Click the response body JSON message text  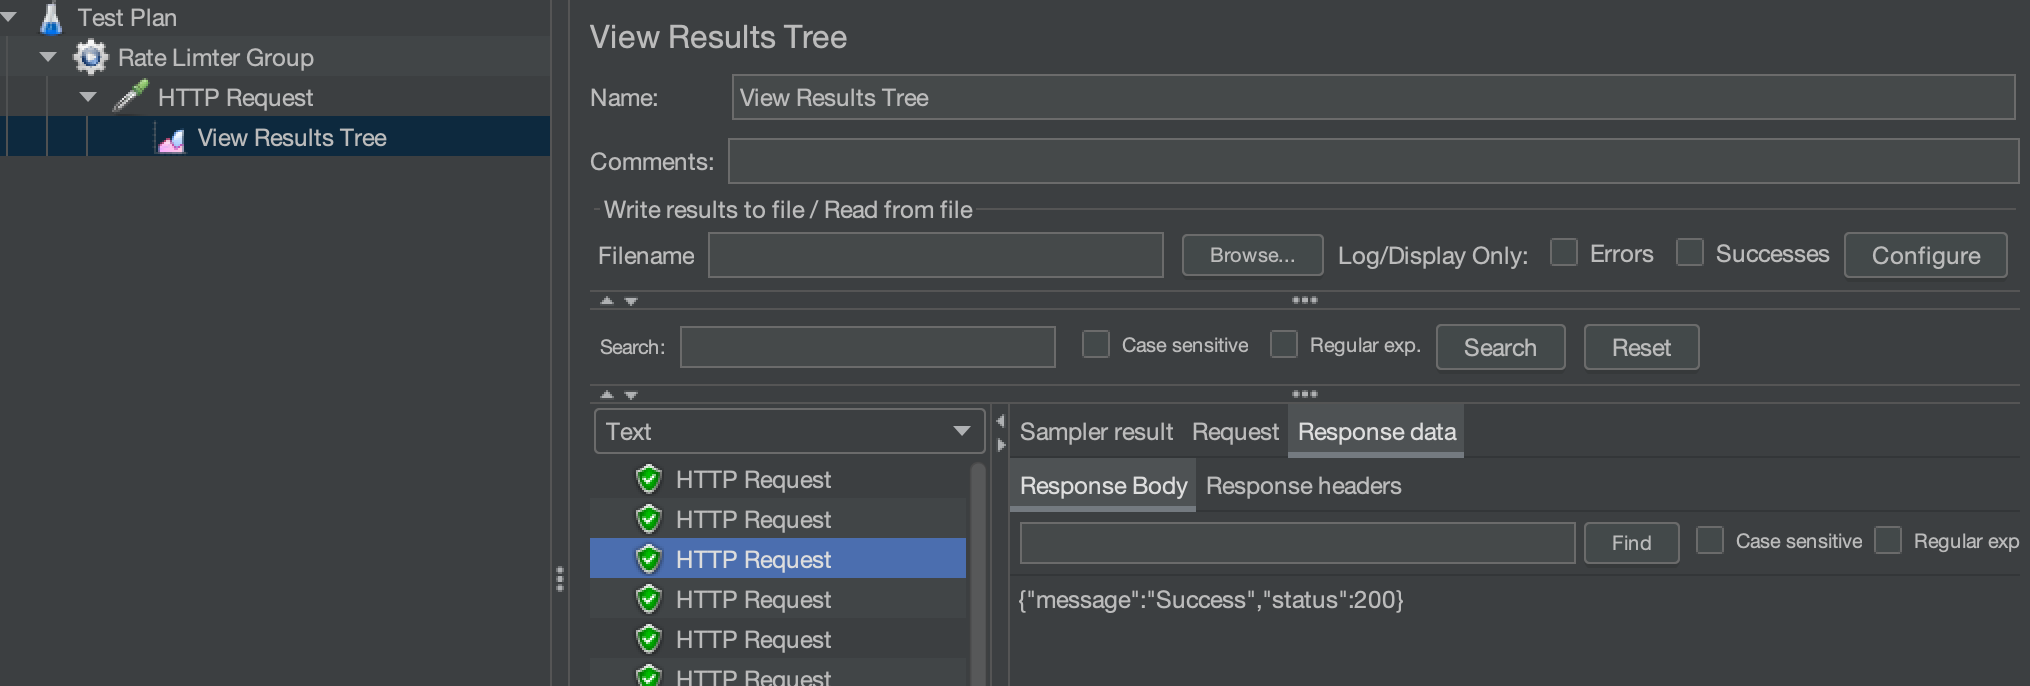pyautogui.click(x=1210, y=600)
